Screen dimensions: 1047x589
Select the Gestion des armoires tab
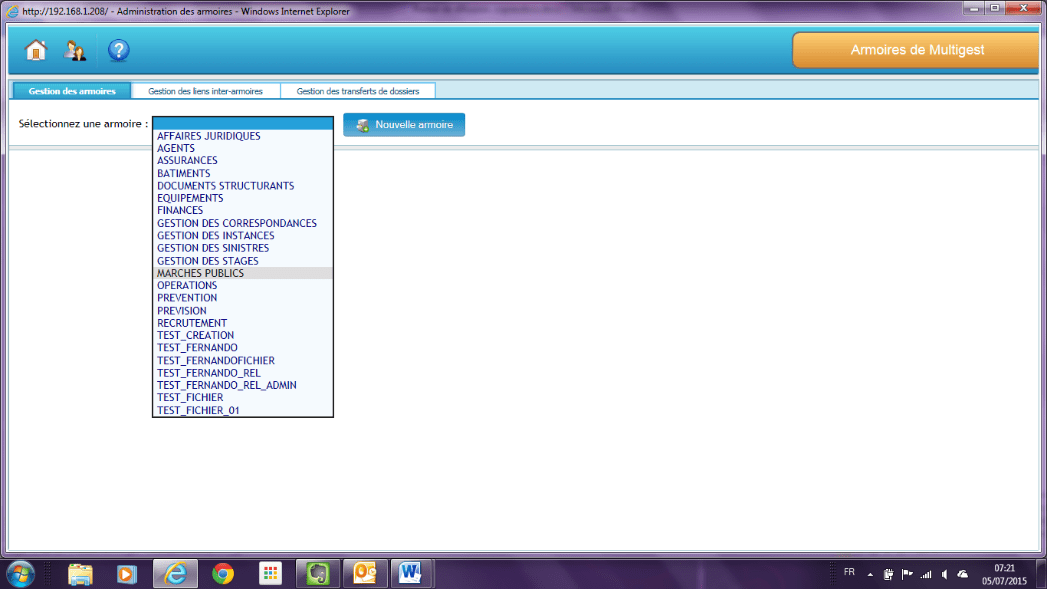(72, 91)
